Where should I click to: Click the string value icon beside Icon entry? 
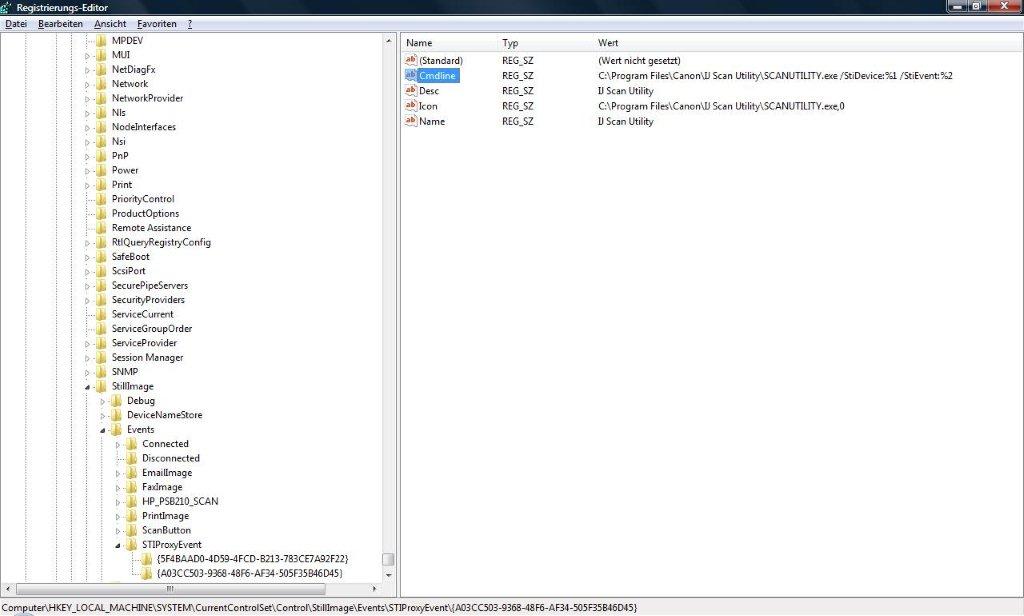coord(409,106)
